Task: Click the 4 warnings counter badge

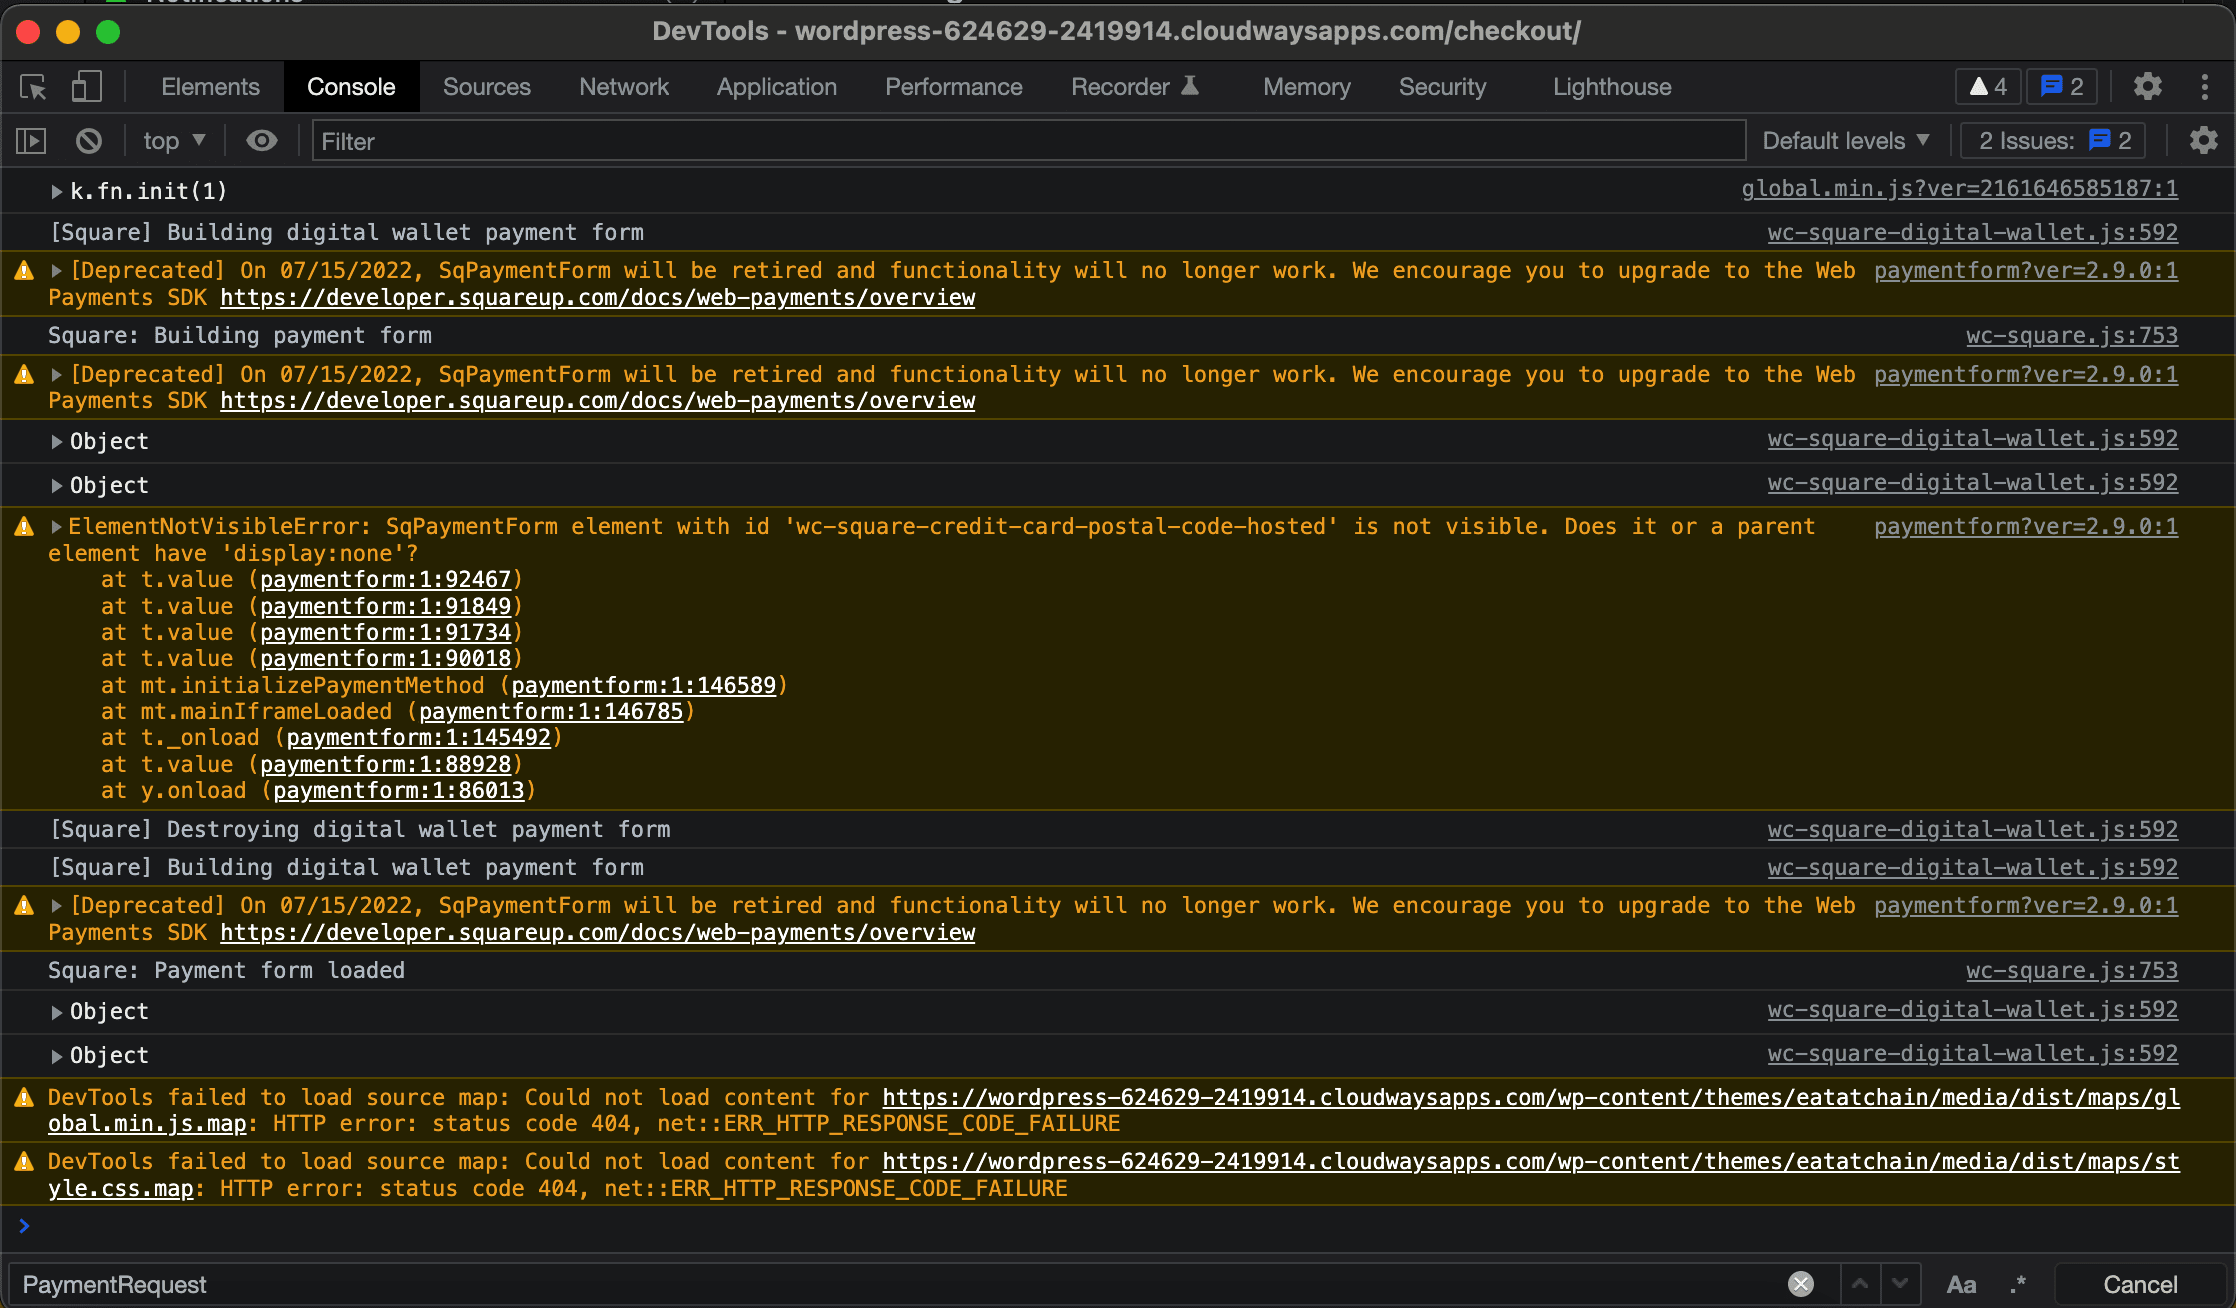Action: click(1988, 87)
